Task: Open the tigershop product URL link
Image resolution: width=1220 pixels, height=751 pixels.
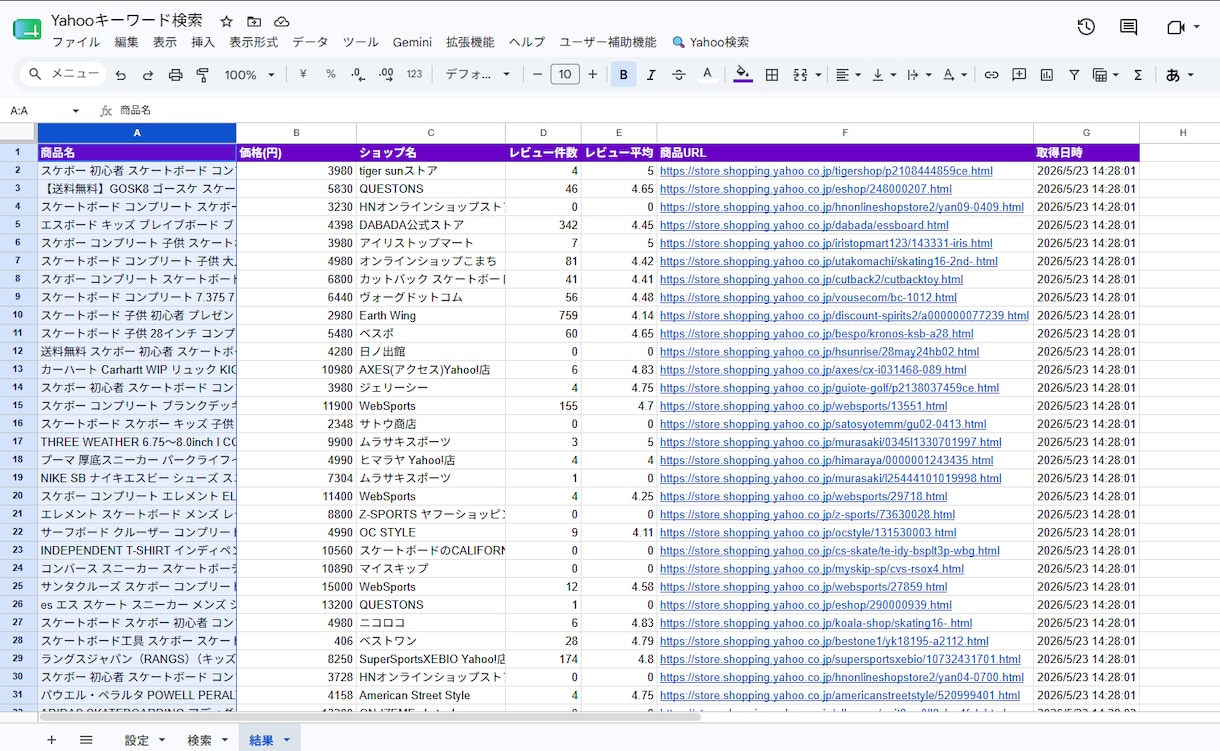Action: (826, 171)
